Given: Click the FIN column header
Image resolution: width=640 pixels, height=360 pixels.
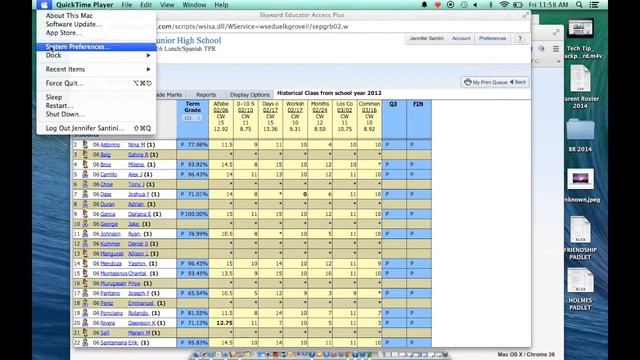Looking at the screenshot, I should pos(418,104).
